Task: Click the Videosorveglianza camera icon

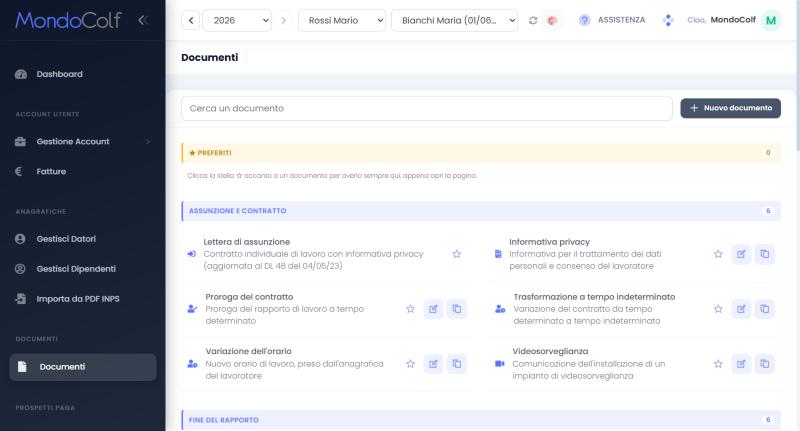Action: tap(499, 364)
